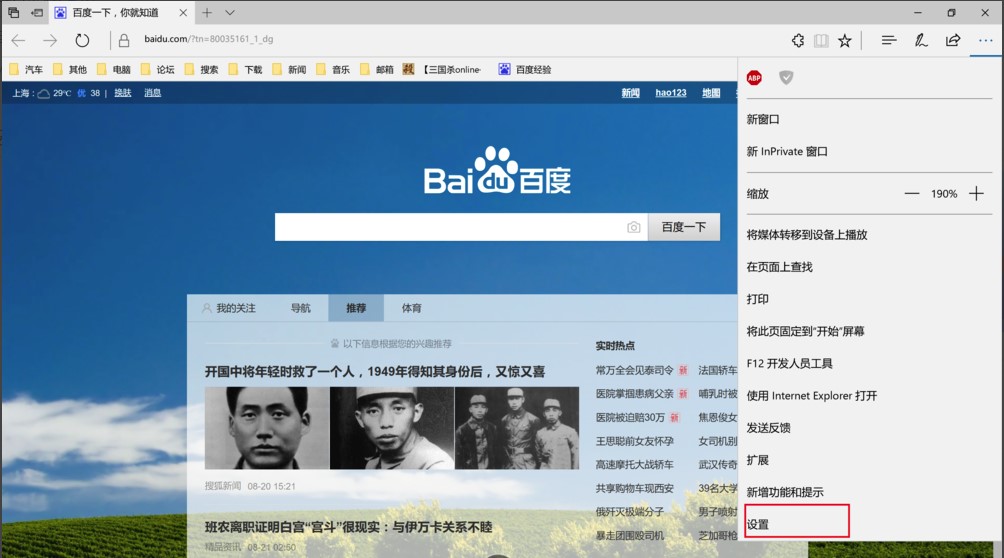Open the 地图 link

tap(711, 93)
